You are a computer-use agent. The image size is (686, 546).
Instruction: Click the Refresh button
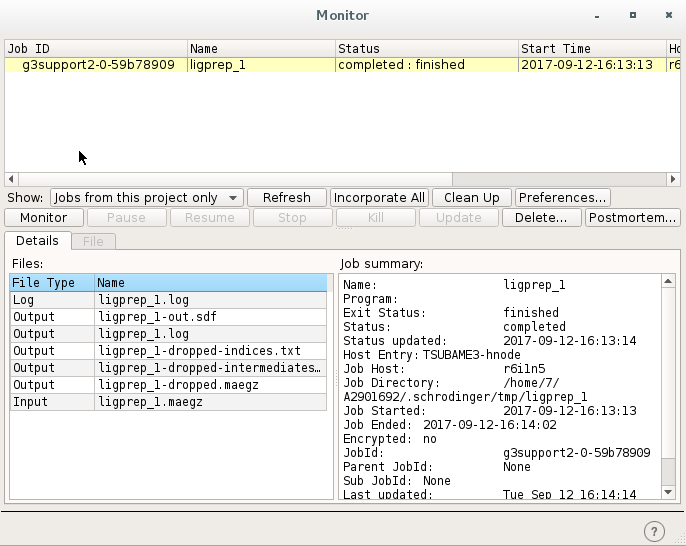pyautogui.click(x=286, y=198)
